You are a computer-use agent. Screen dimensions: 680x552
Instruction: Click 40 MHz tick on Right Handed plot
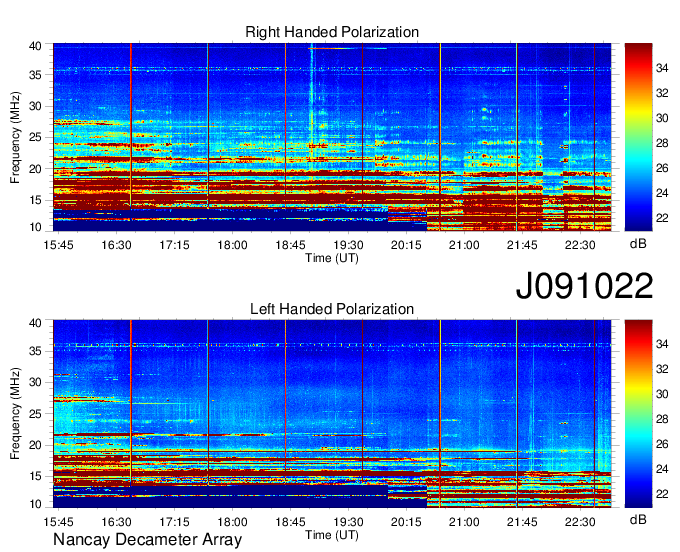35,46
